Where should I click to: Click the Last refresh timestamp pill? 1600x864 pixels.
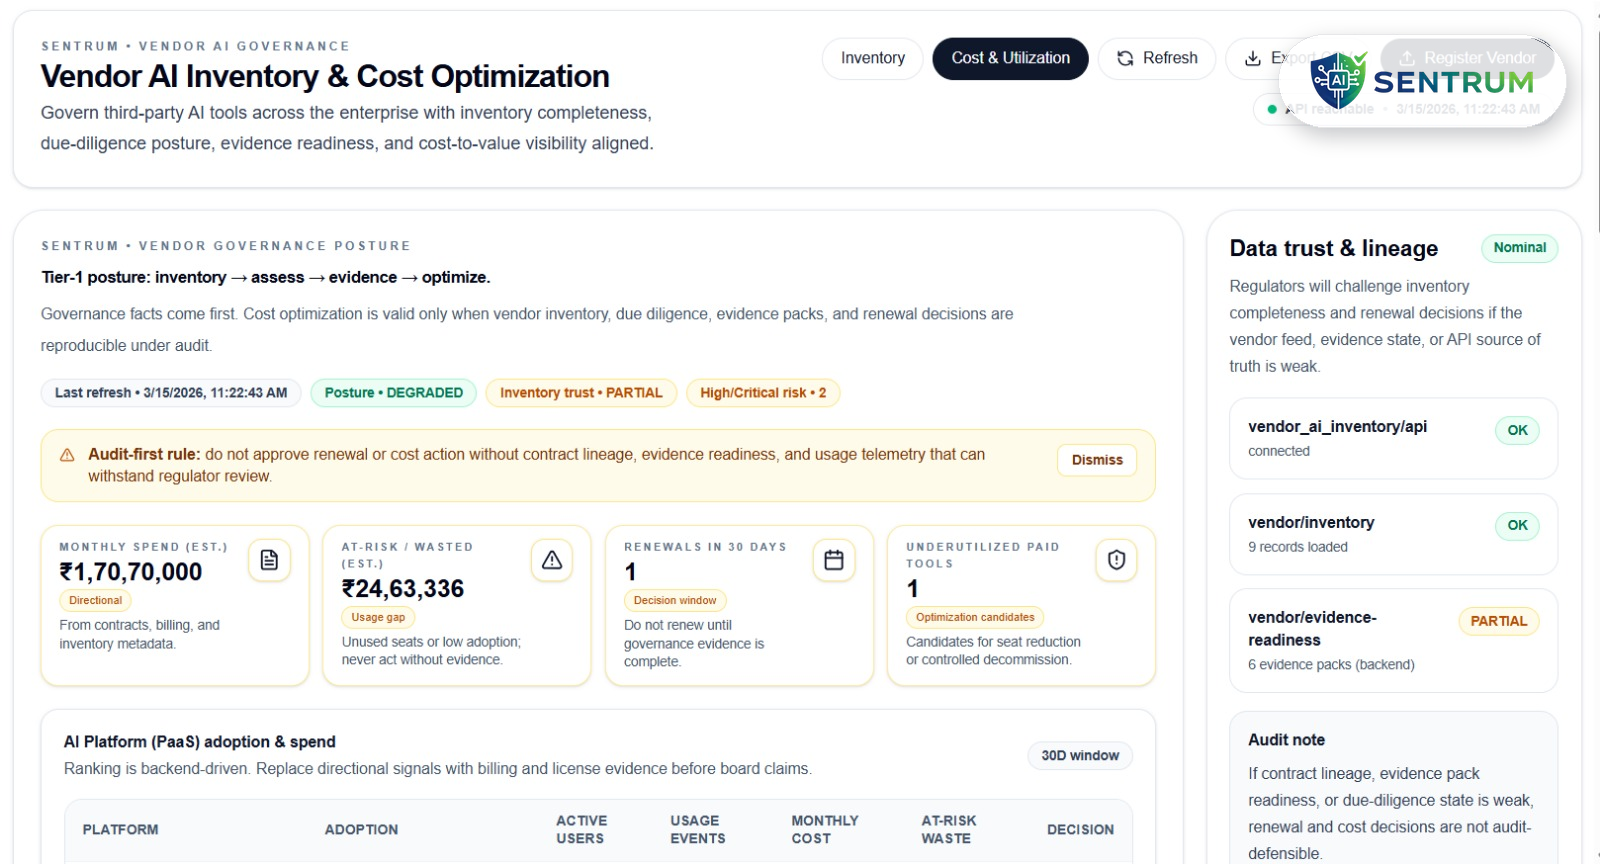pyautogui.click(x=171, y=393)
